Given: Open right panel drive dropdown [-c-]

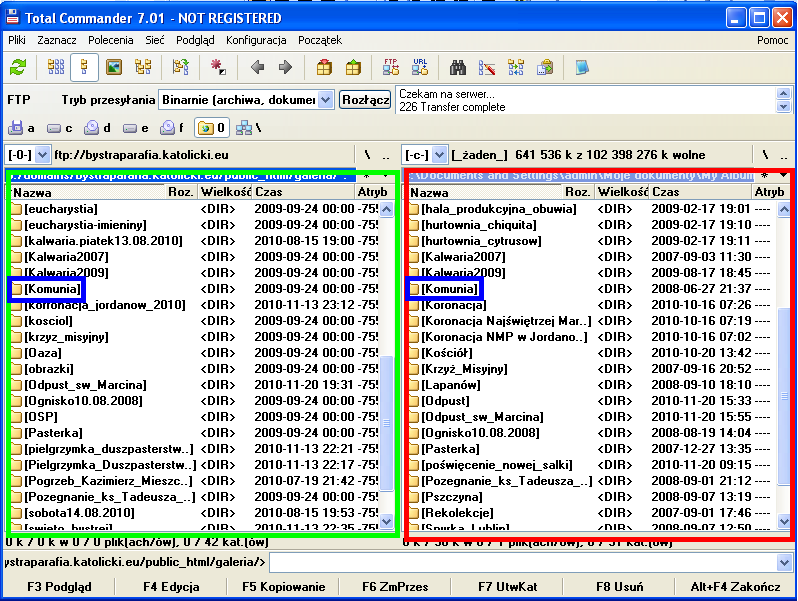Looking at the screenshot, I should coord(436,155).
